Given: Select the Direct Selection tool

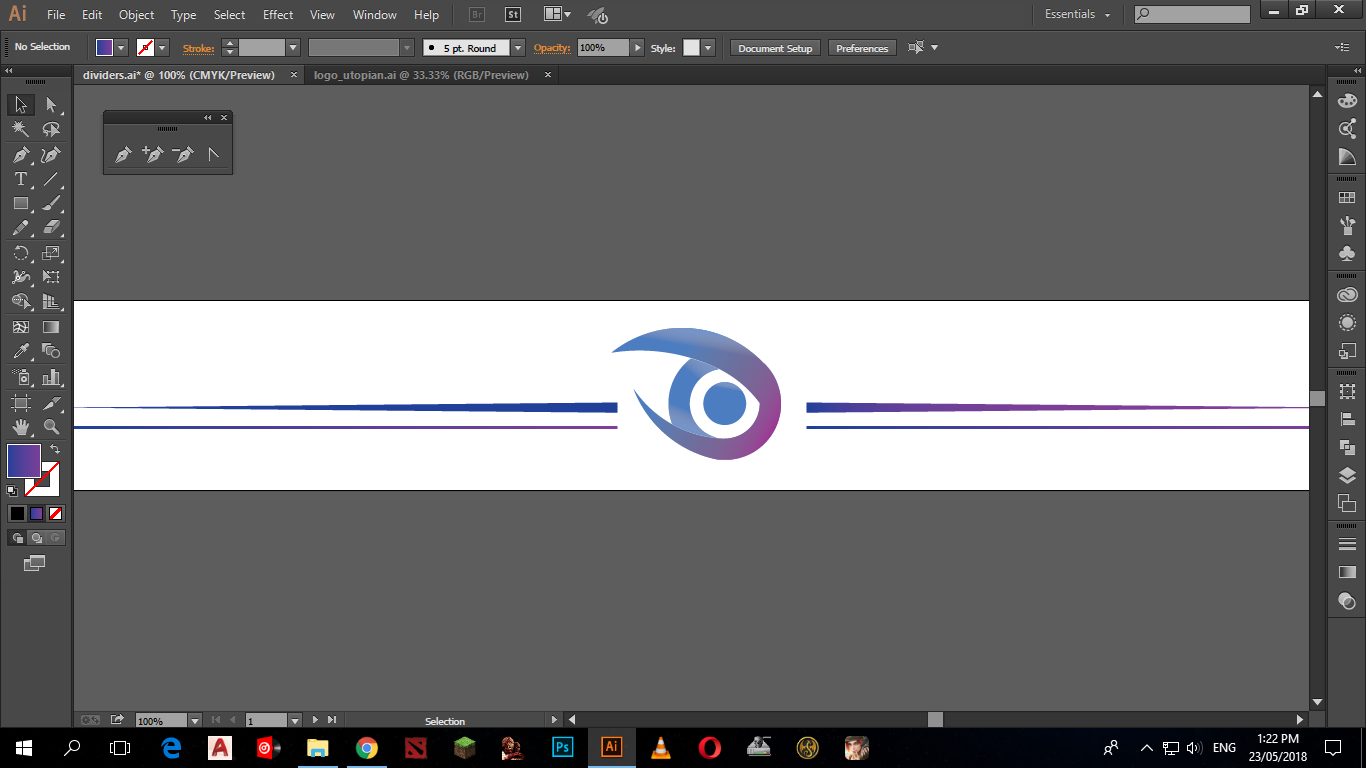Looking at the screenshot, I should pos(51,105).
